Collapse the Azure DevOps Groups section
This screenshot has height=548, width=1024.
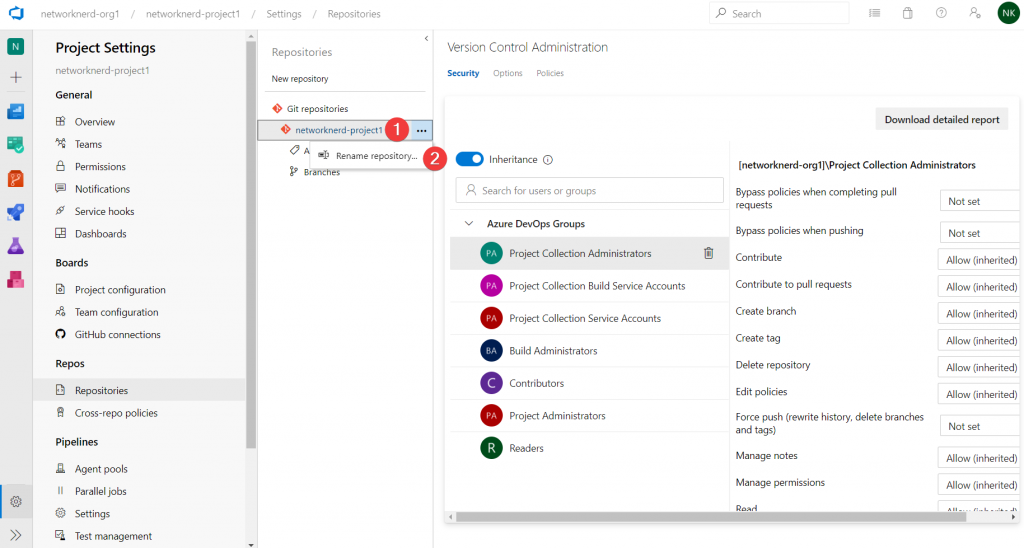click(x=469, y=223)
